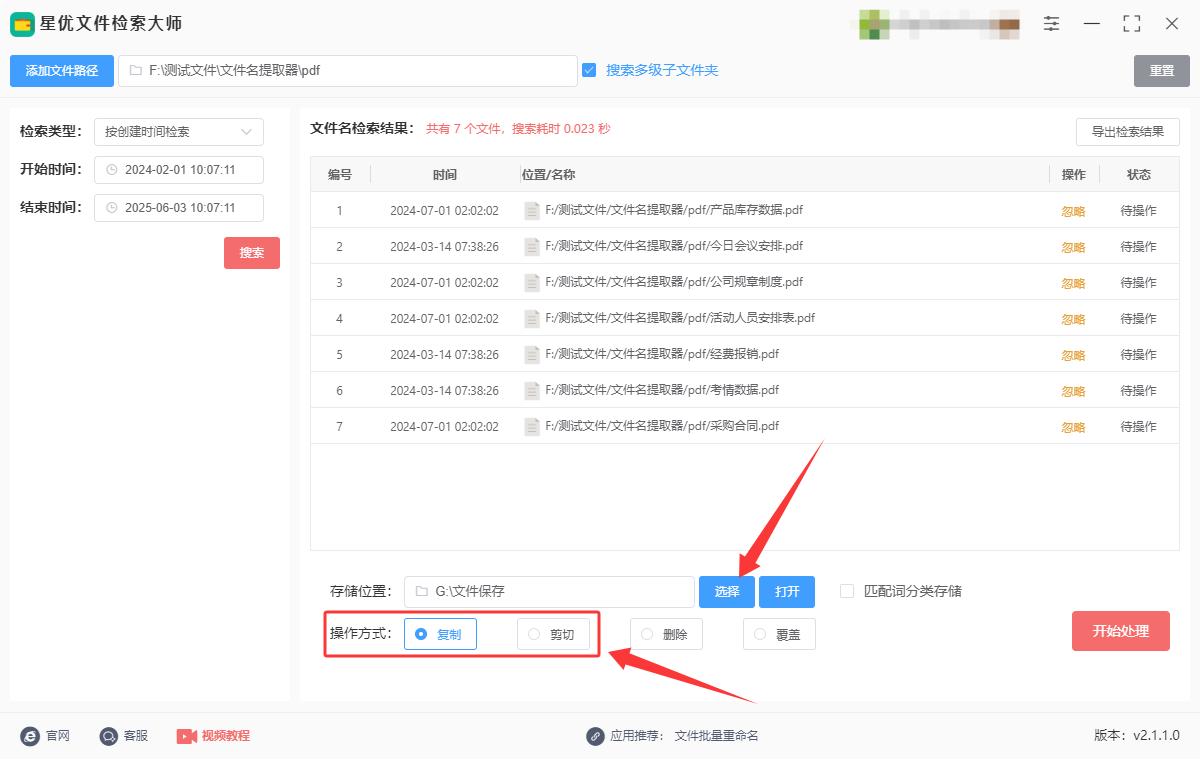Viewport: 1200px width, 760px height.
Task: Minimize the application window
Action: tap(1092, 23)
